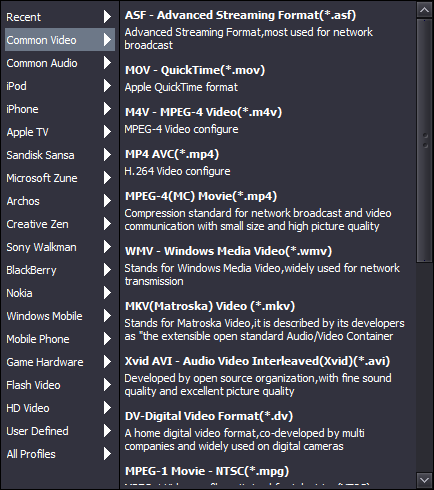Open the User Defined category
The image size is (434, 490).
click(x=60, y=431)
